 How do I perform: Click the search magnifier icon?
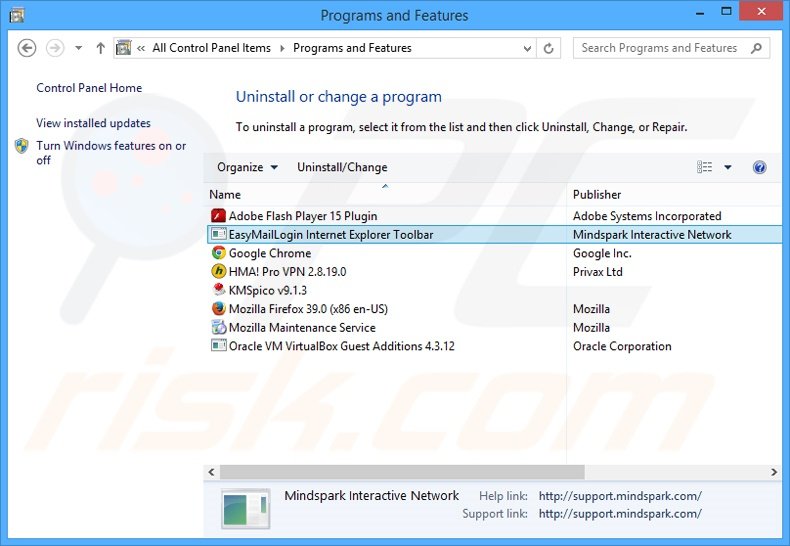point(756,48)
